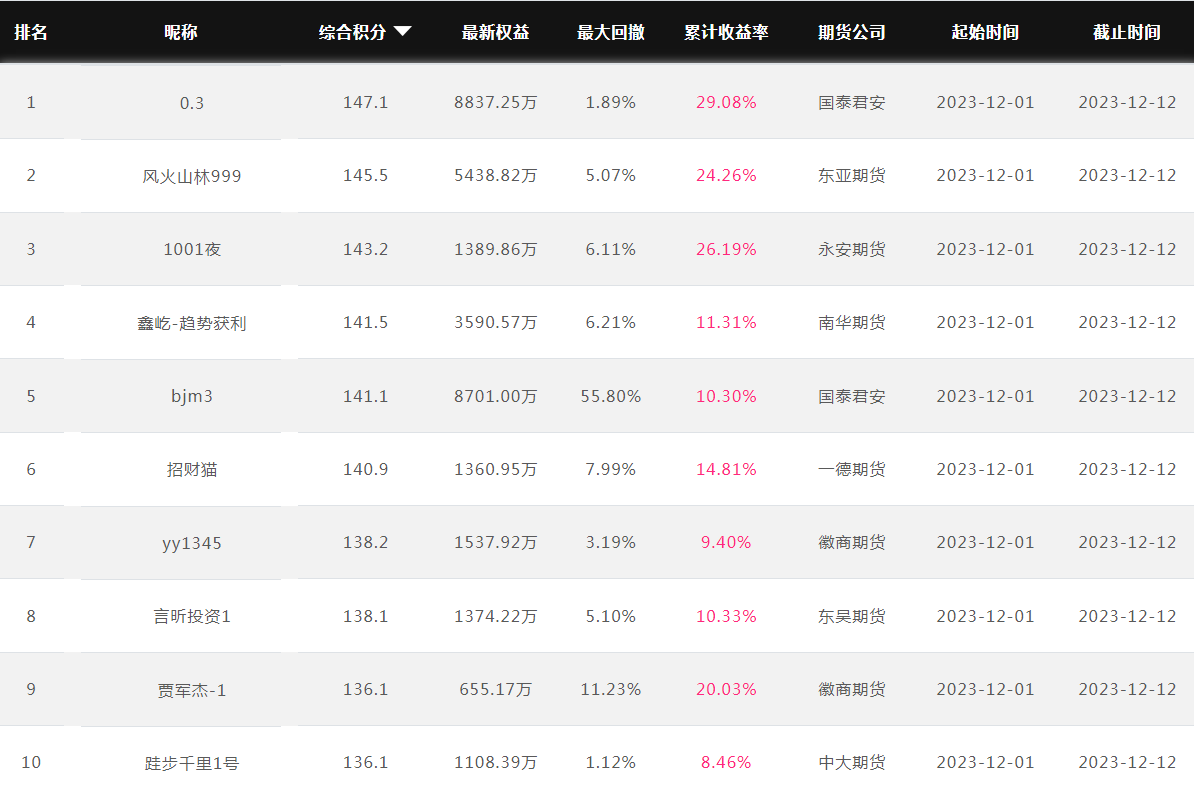This screenshot has width=1194, height=796.
Task: Select equity 655.17万
Action: tap(496, 689)
